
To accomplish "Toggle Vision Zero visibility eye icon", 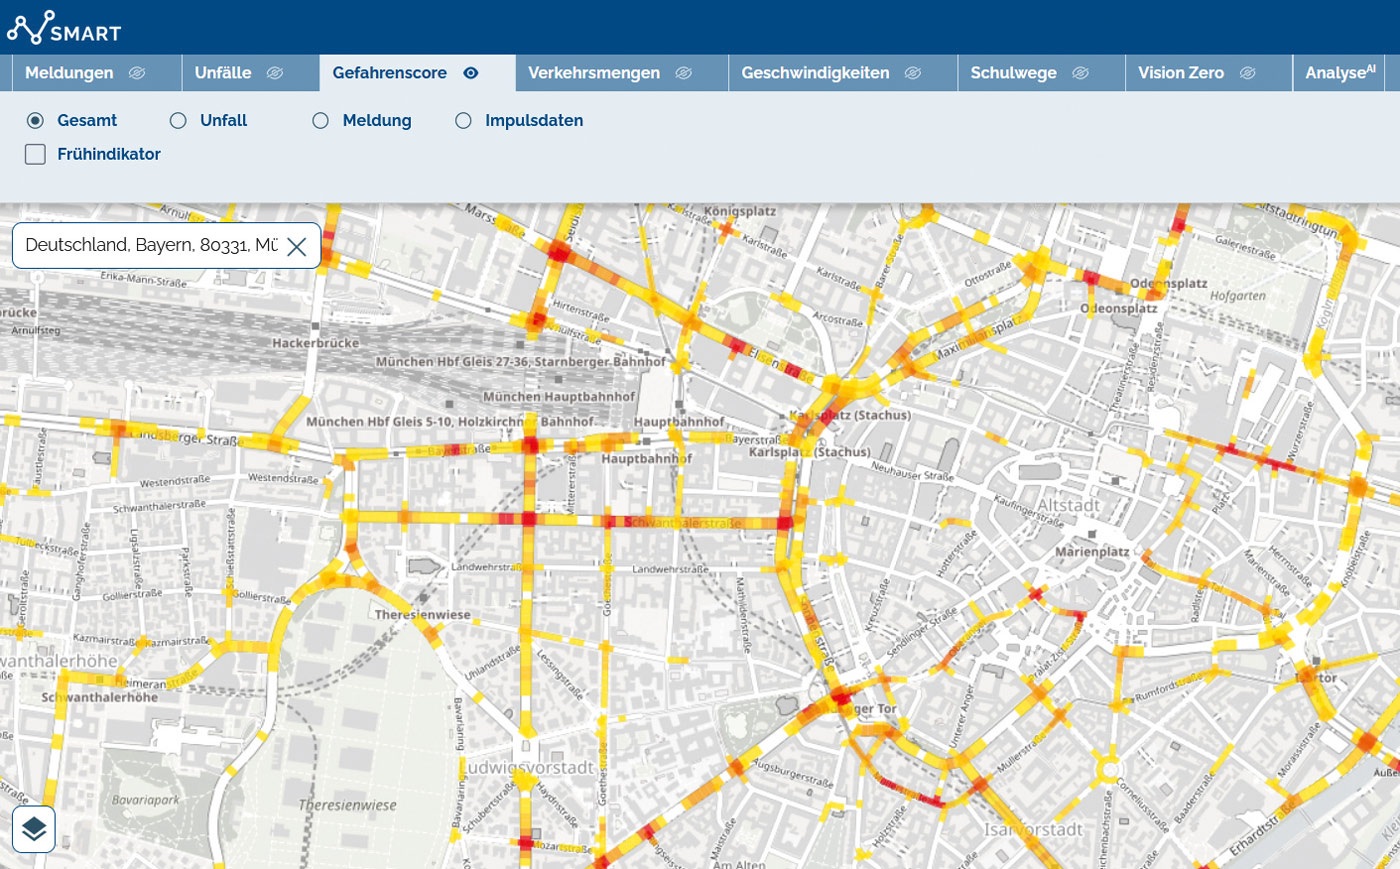I will pyautogui.click(x=1247, y=73).
